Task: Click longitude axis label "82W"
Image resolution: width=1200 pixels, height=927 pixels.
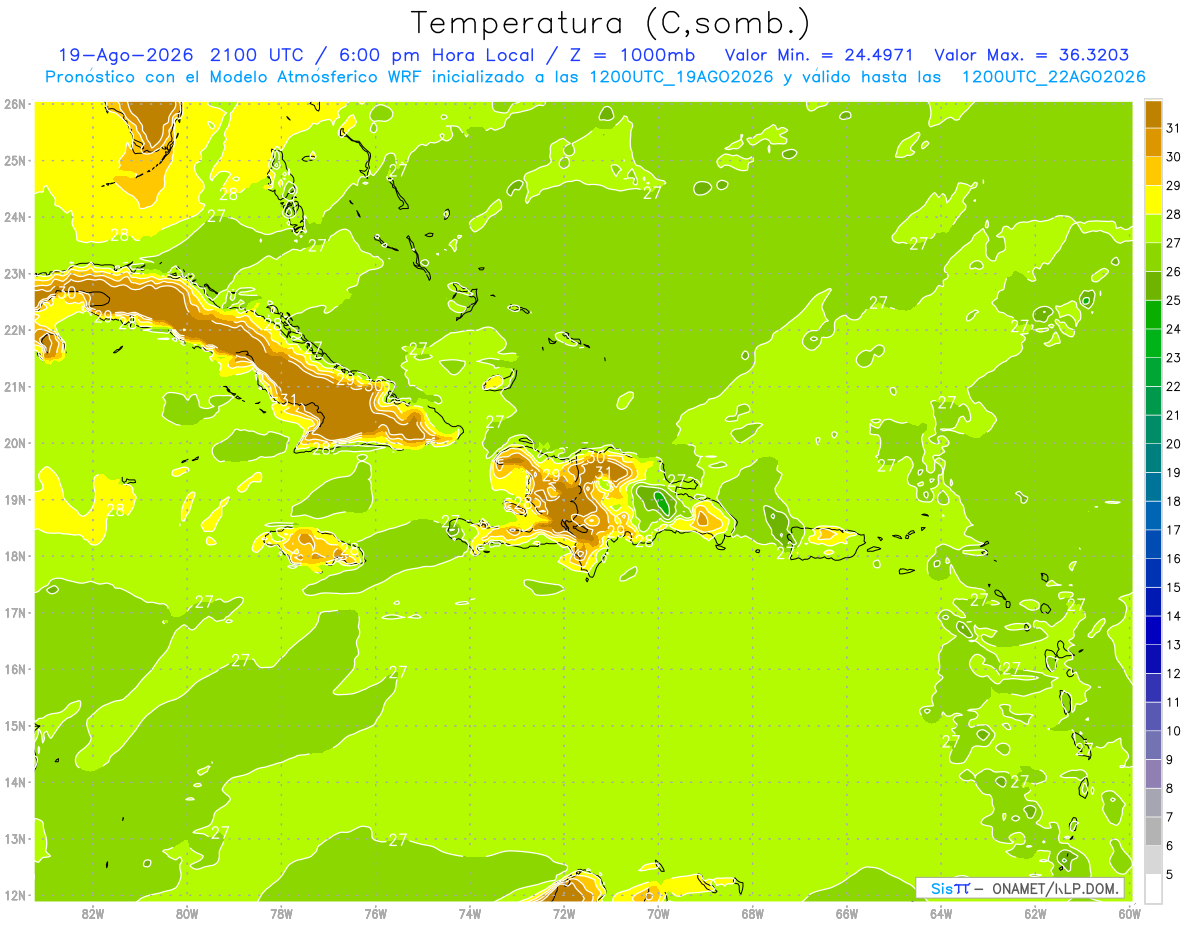Action: pyautogui.click(x=92, y=913)
